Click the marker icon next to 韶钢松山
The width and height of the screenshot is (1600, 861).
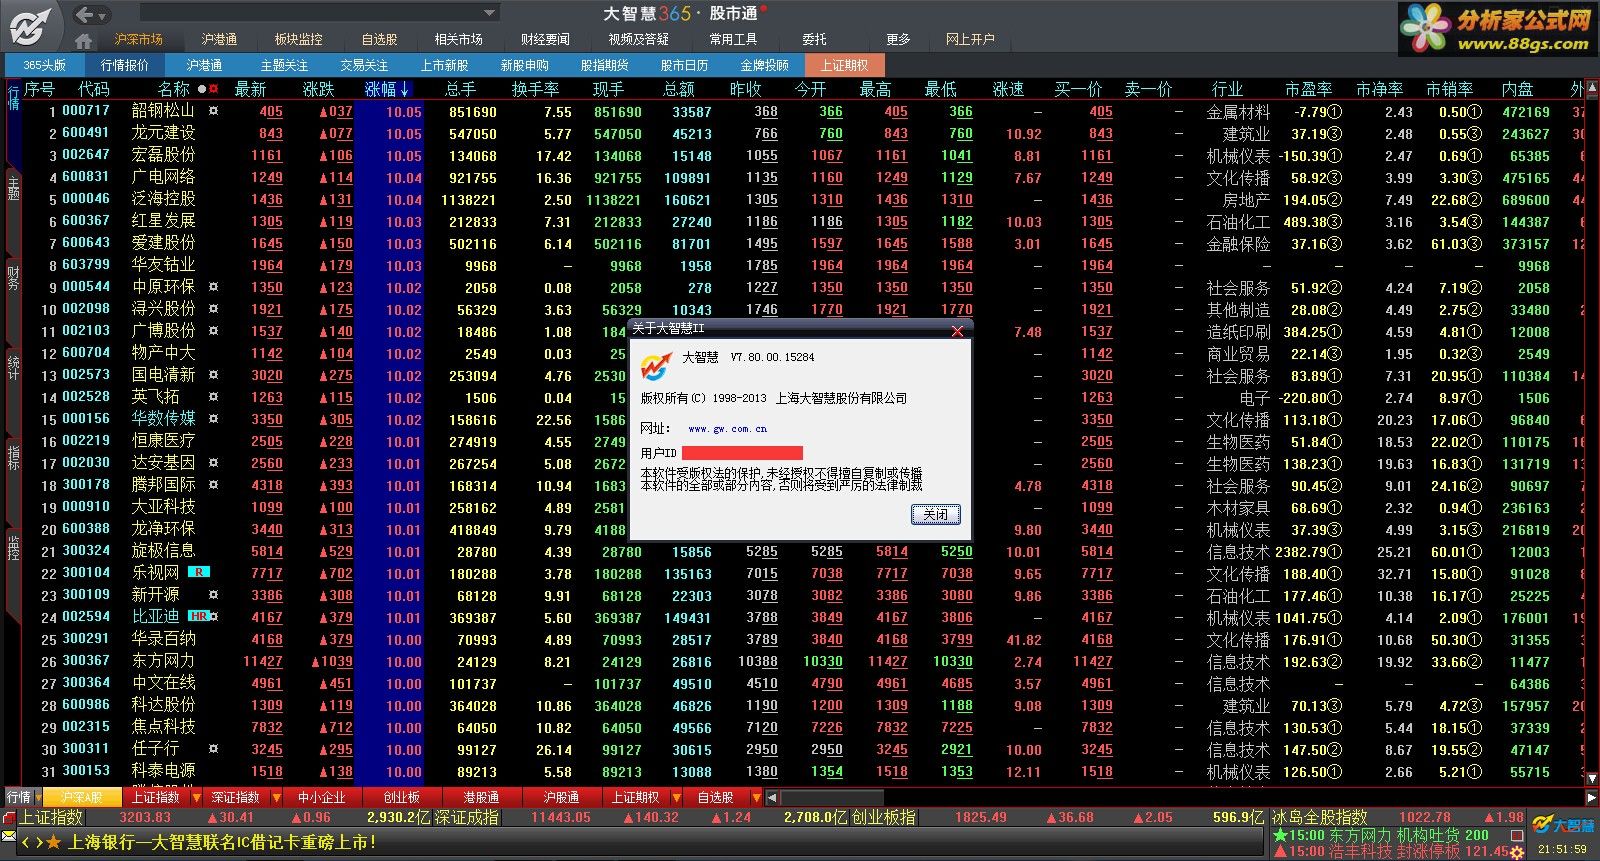click(x=213, y=111)
